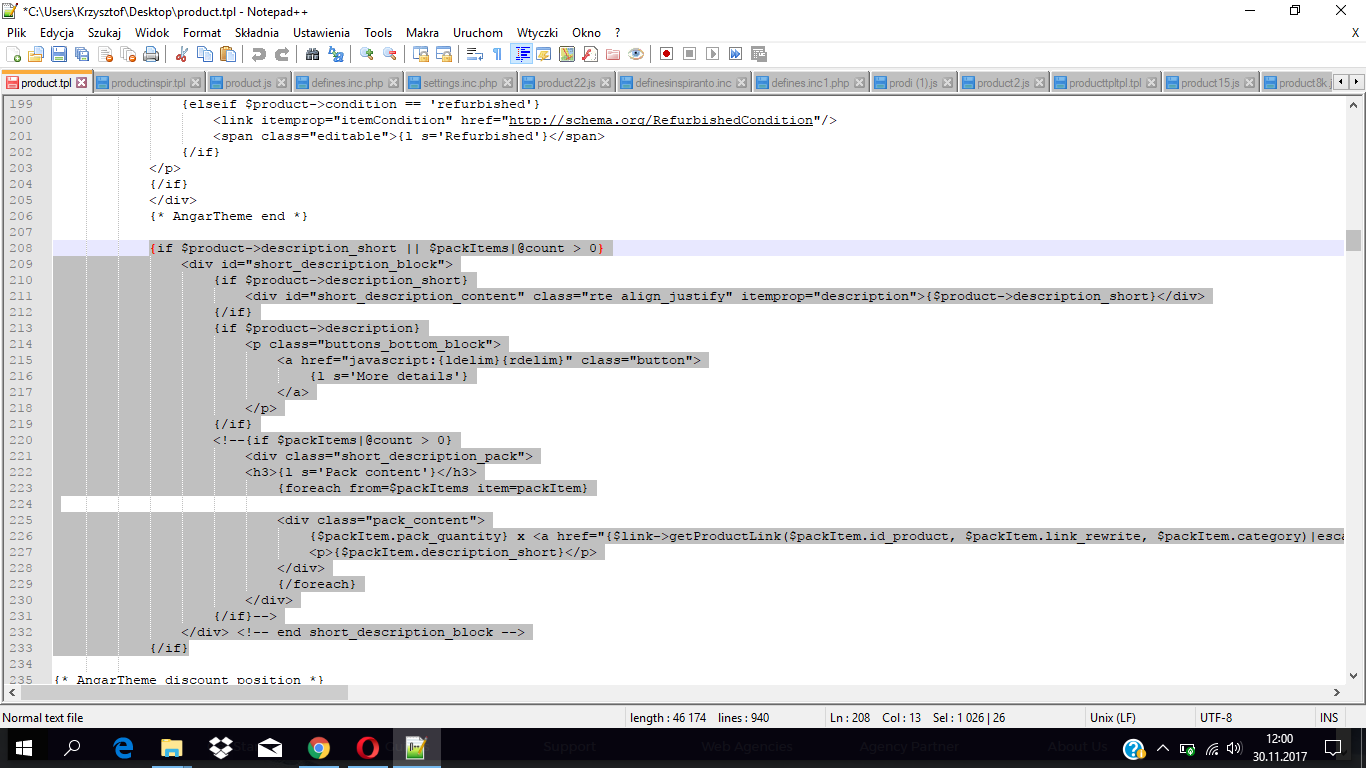Create a new file with New toolbar icon

tap(14, 54)
